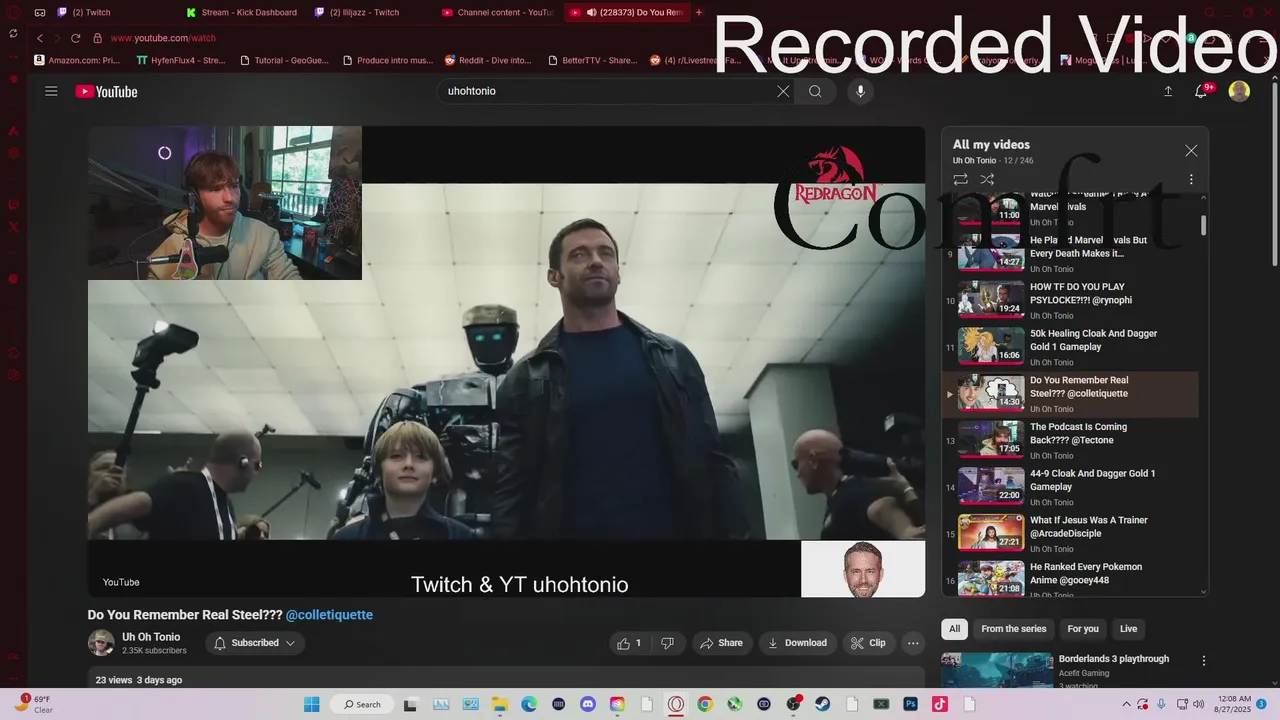Open 44-9 Cloak And Dagger Gold 1 Gameplay
Viewport: 1280px width, 720px height.
pyautogui.click(x=1070, y=487)
